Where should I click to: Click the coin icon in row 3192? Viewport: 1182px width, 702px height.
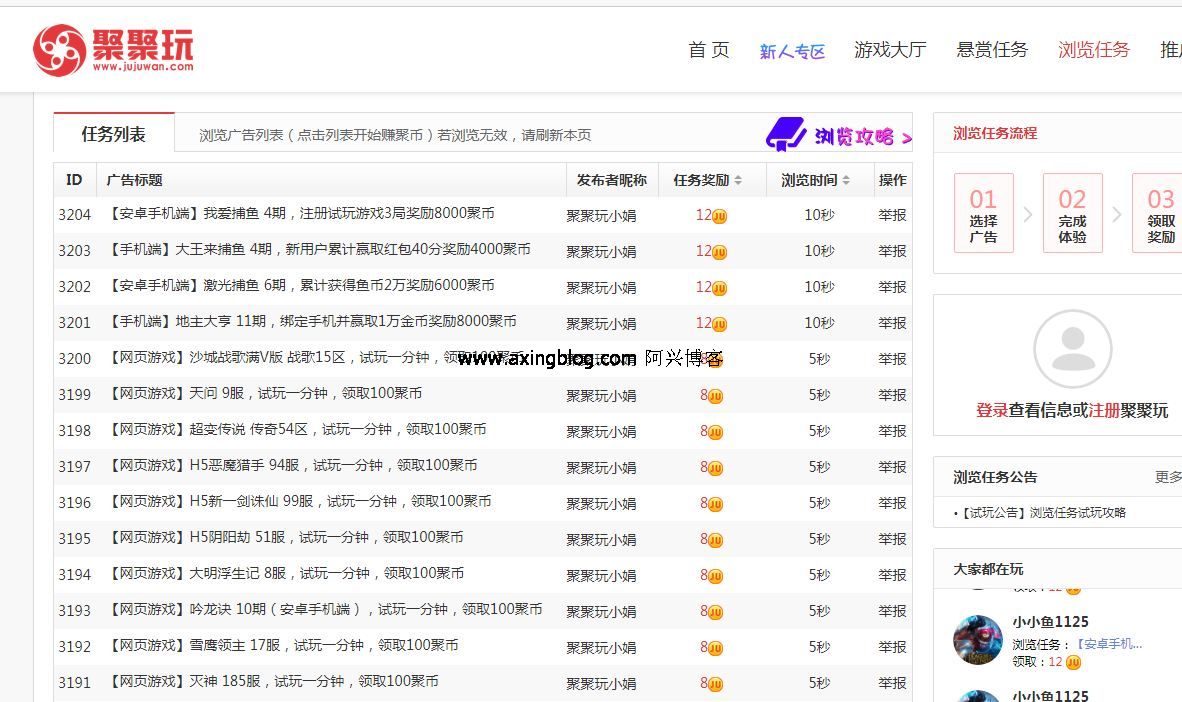715,648
